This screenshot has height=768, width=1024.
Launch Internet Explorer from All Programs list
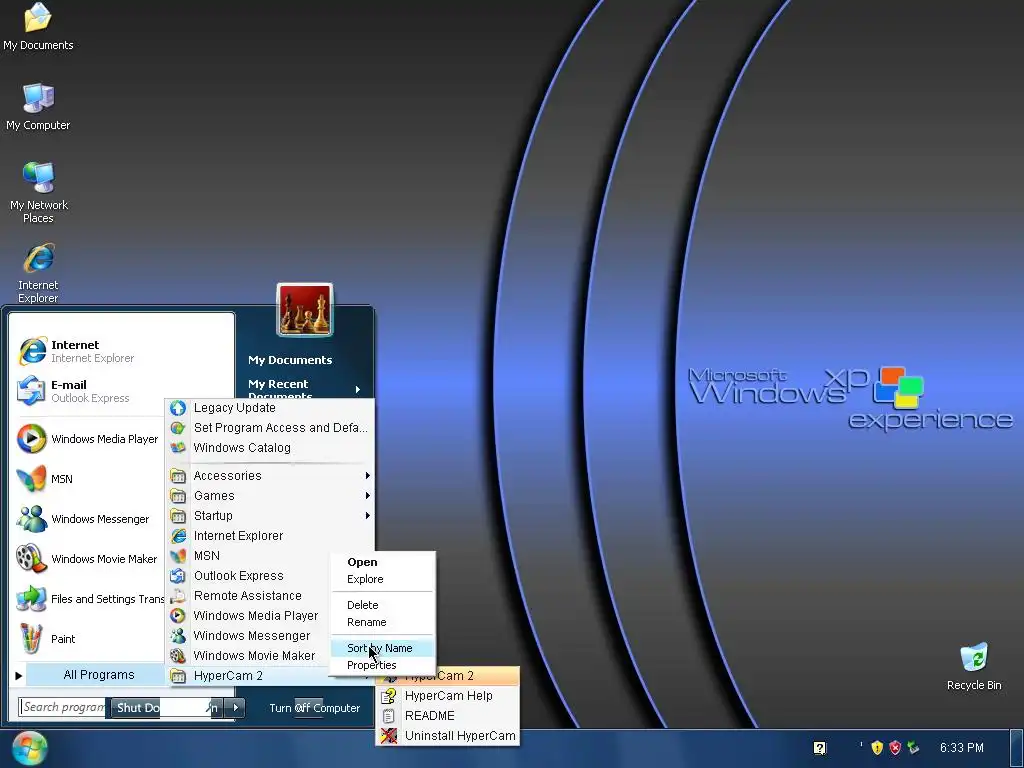[x=270, y=536]
